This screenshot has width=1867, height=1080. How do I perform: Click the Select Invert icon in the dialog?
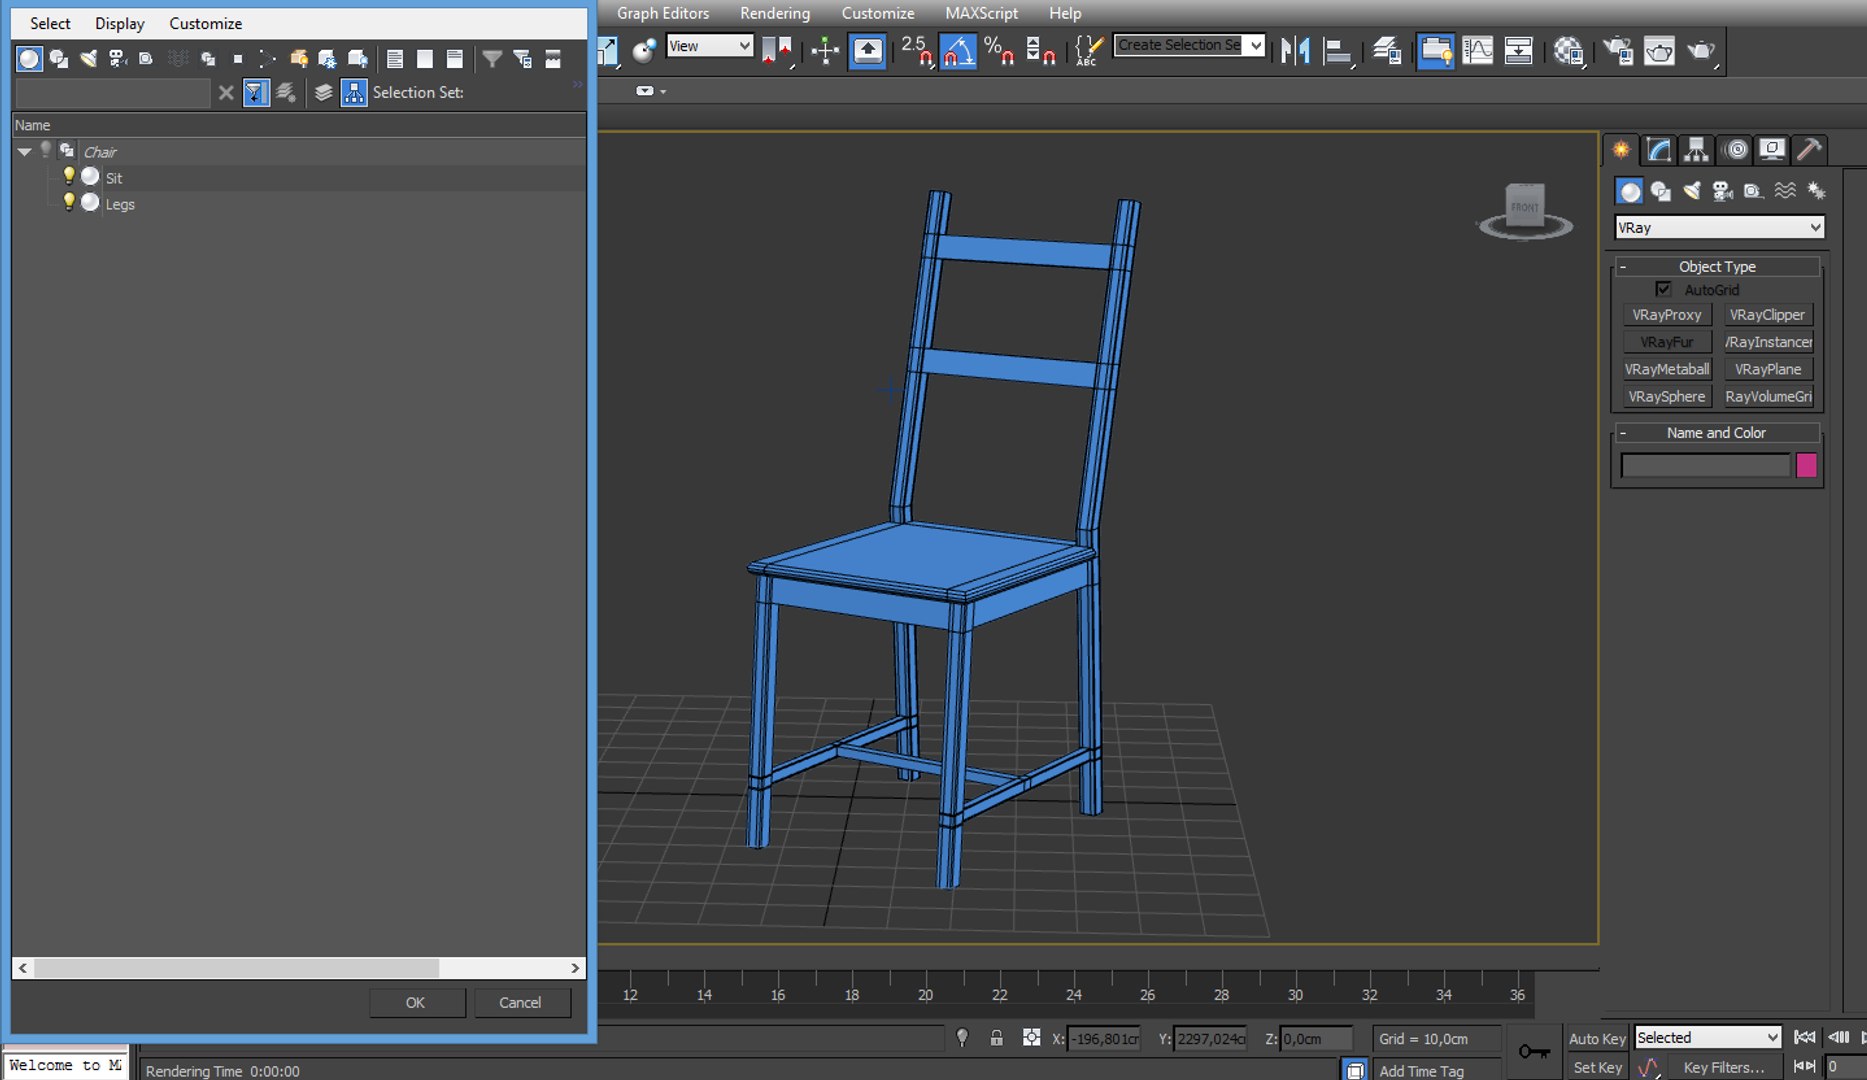tap(454, 59)
